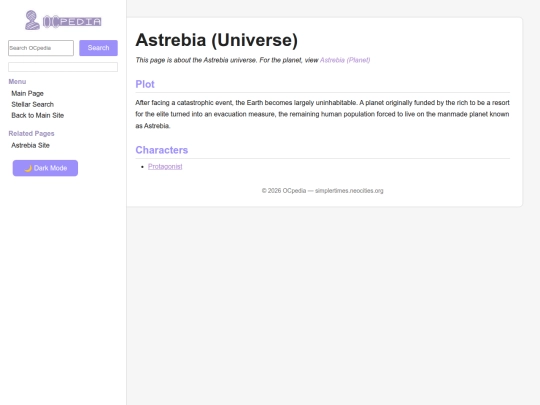The width and height of the screenshot is (540, 405).
Task: Click the Related Pages sidebar heading
Action: click(x=31, y=134)
